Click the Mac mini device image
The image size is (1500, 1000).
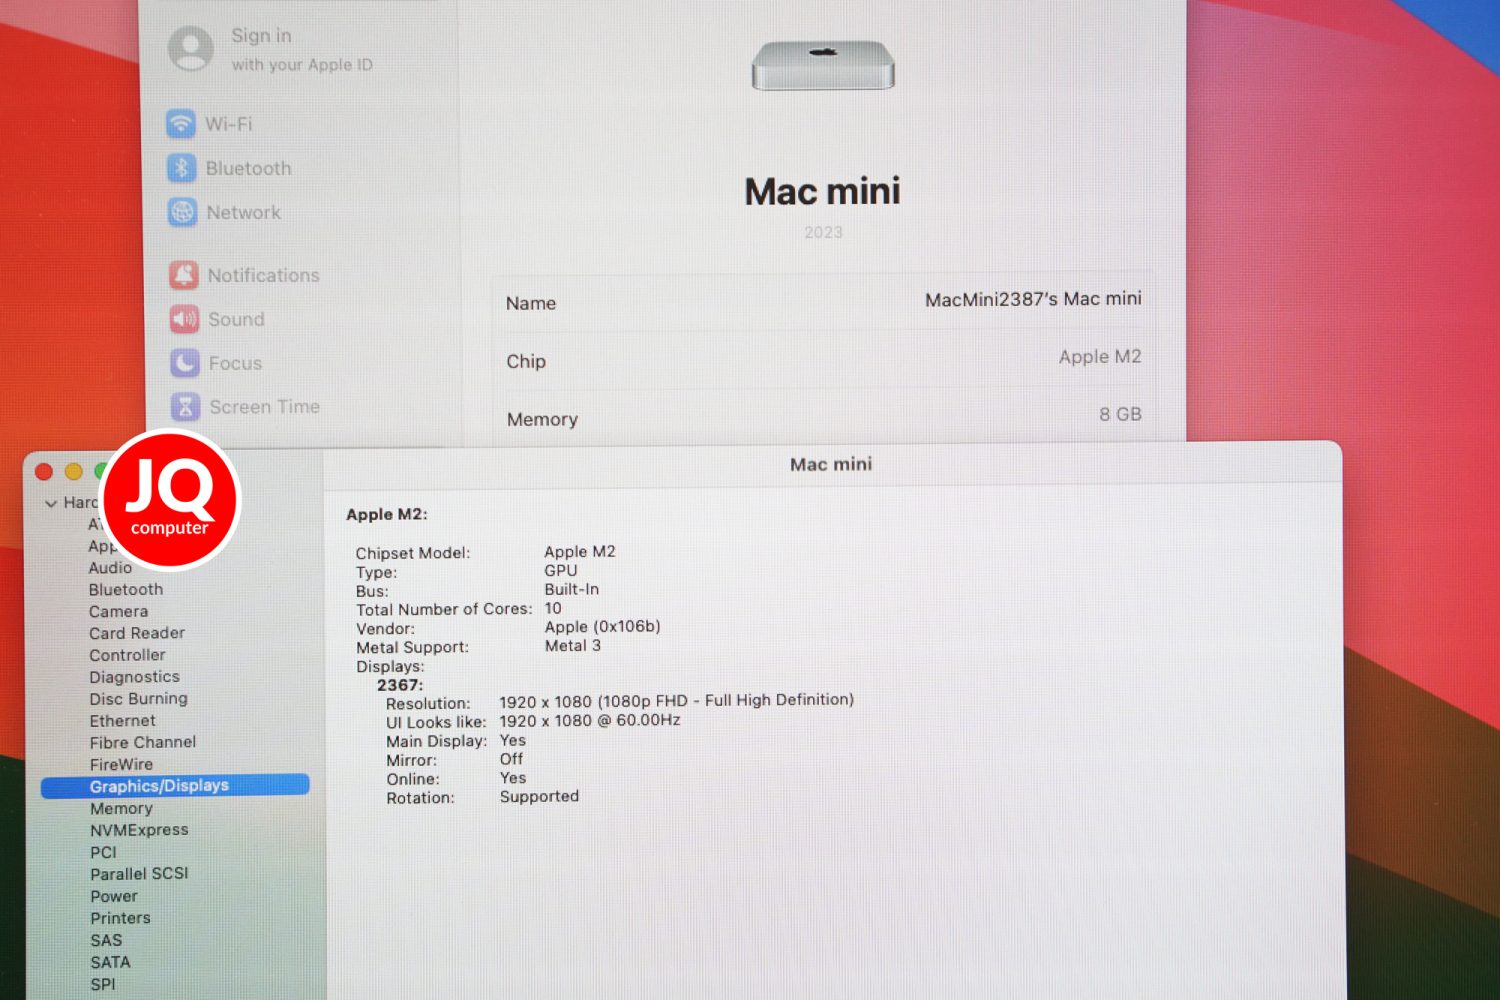823,66
